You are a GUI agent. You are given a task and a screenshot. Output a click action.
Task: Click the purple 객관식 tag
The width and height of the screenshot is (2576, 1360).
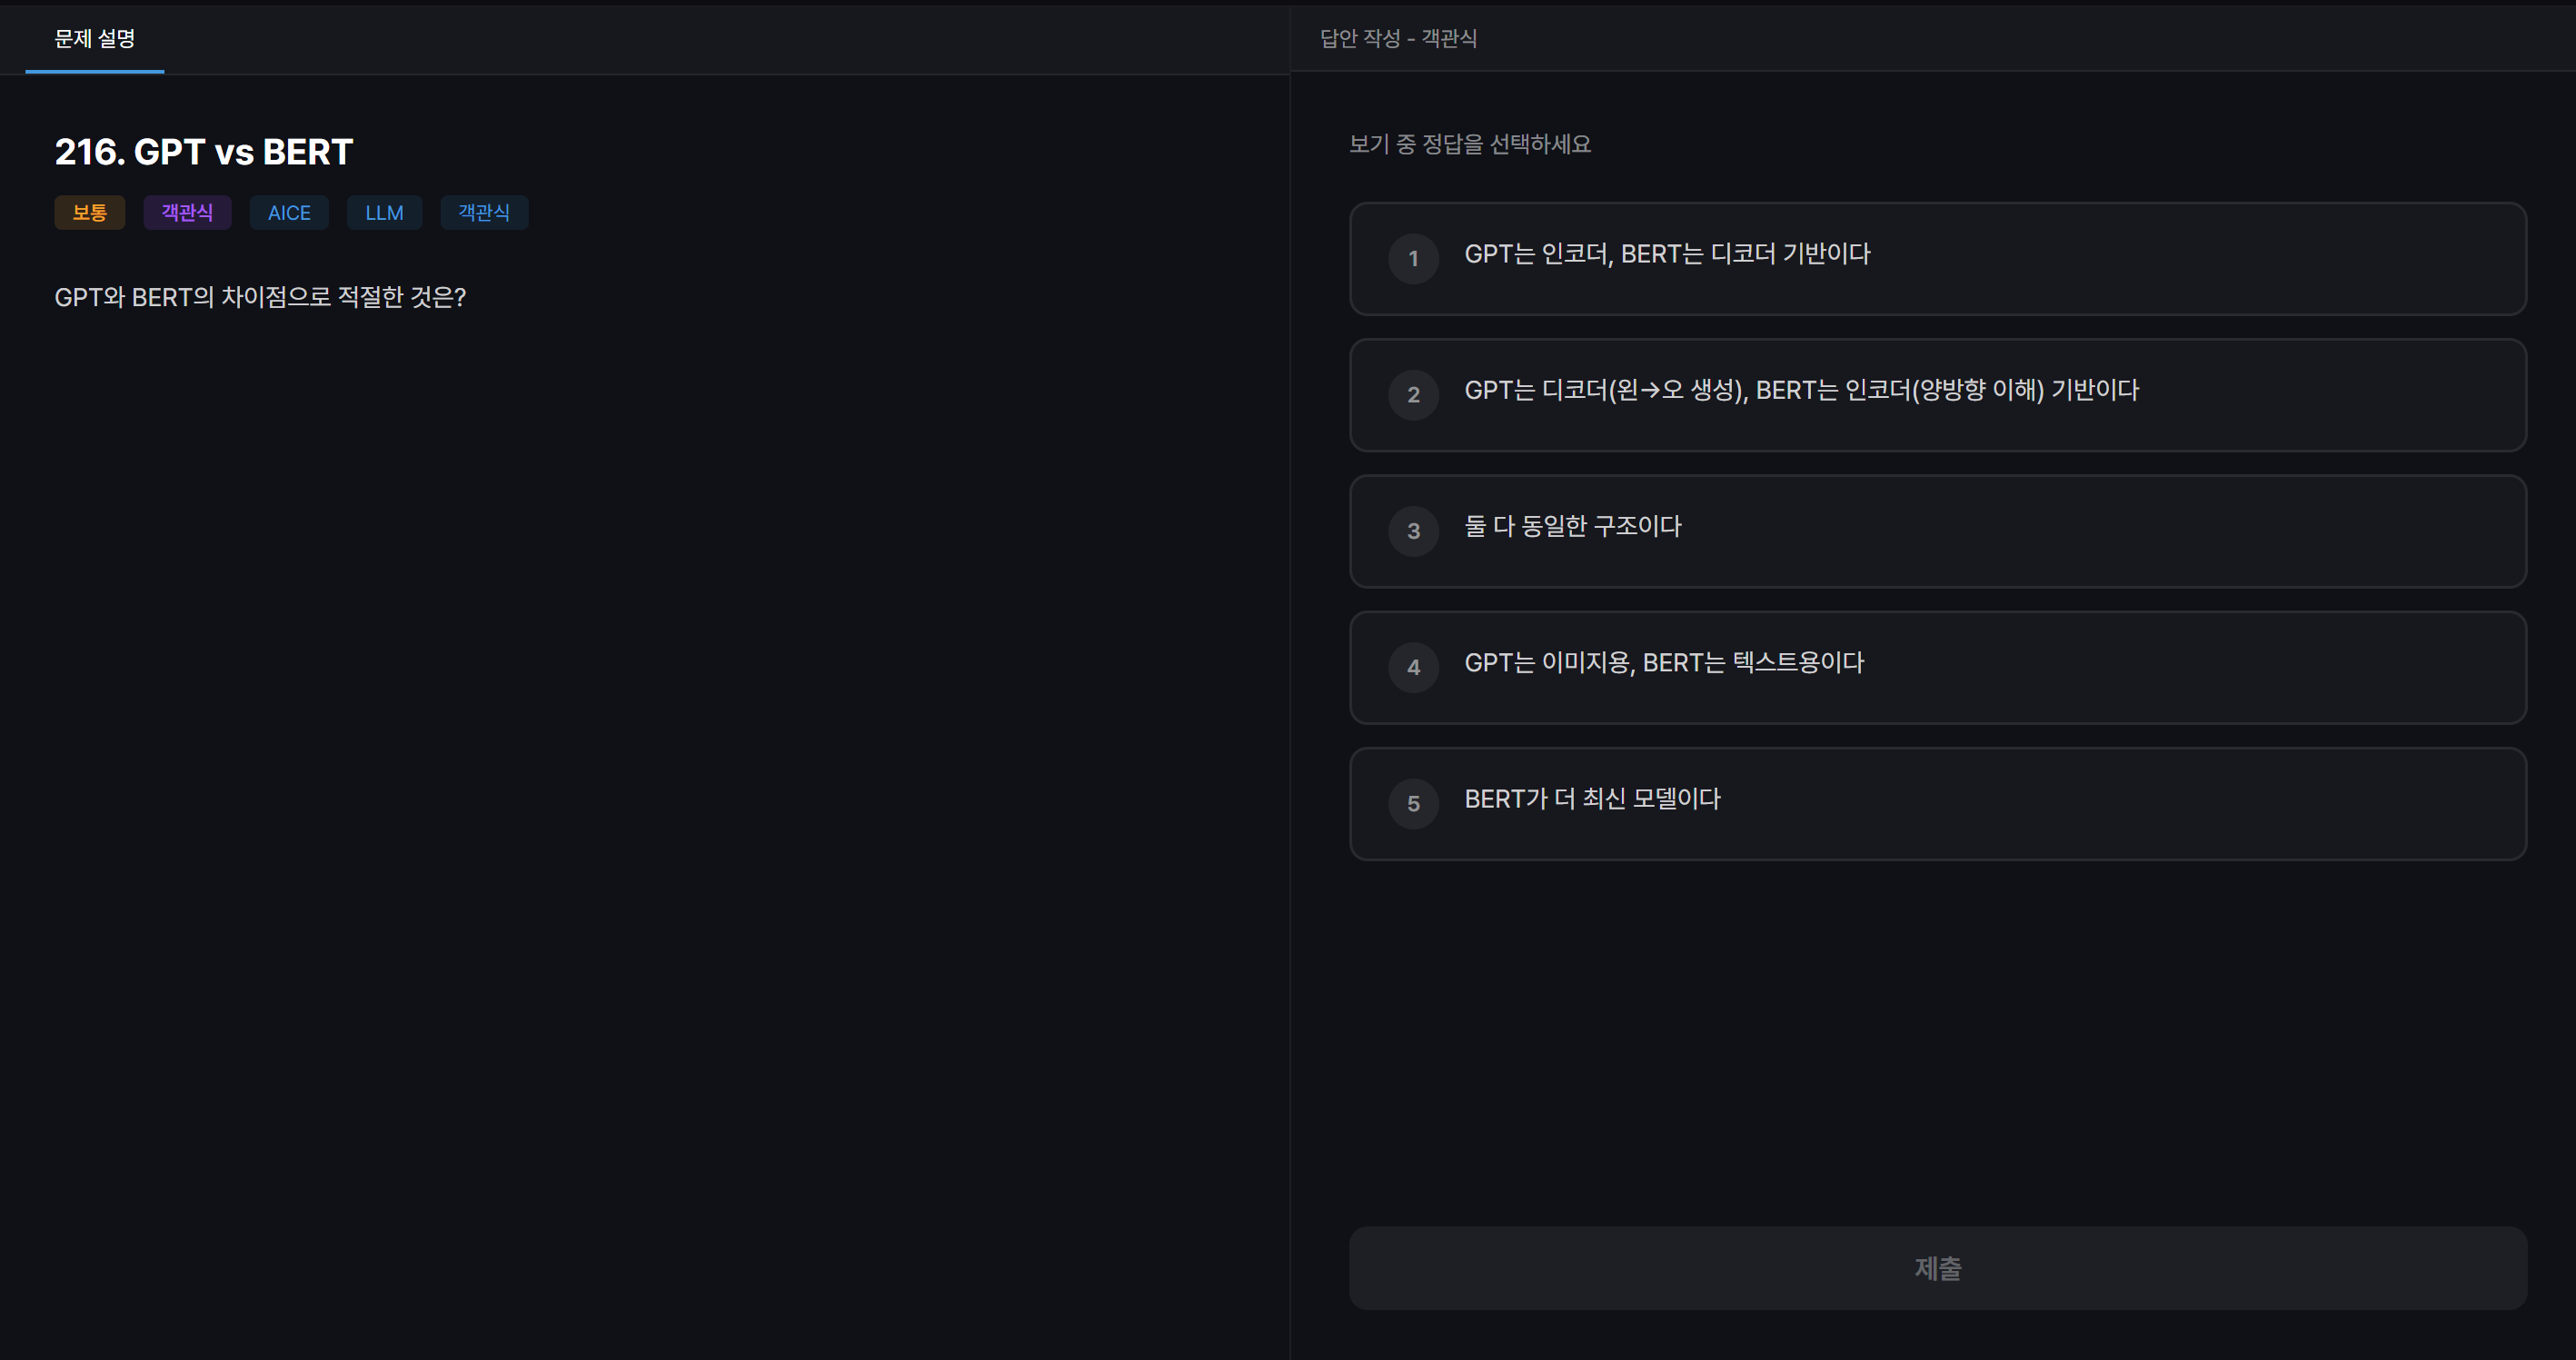(187, 212)
